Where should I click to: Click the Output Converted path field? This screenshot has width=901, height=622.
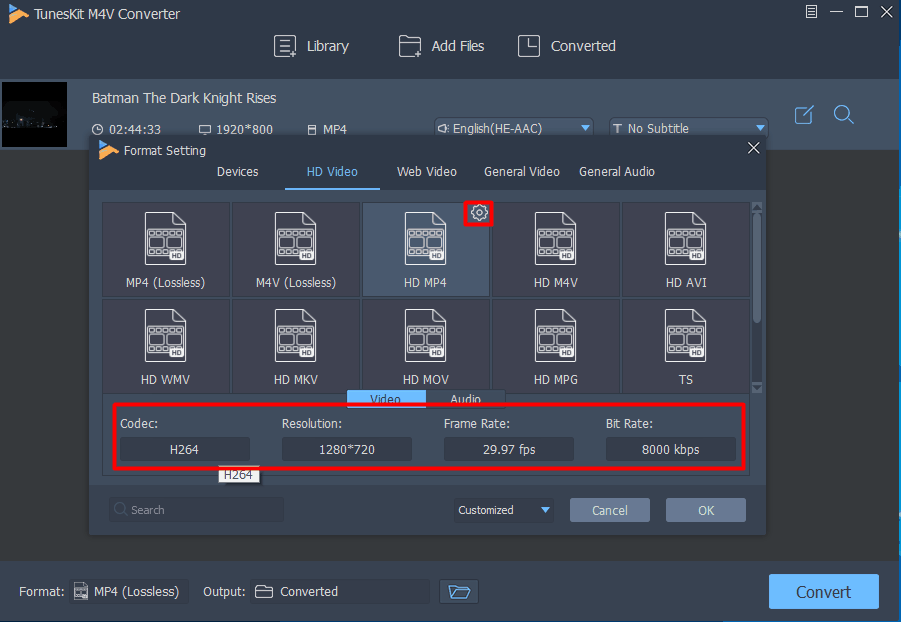340,592
